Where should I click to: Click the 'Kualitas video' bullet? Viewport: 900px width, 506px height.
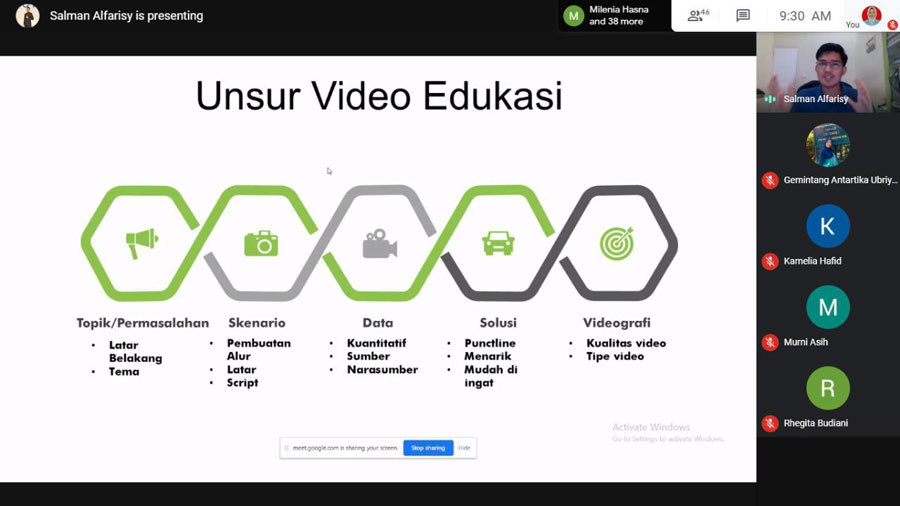coord(626,343)
